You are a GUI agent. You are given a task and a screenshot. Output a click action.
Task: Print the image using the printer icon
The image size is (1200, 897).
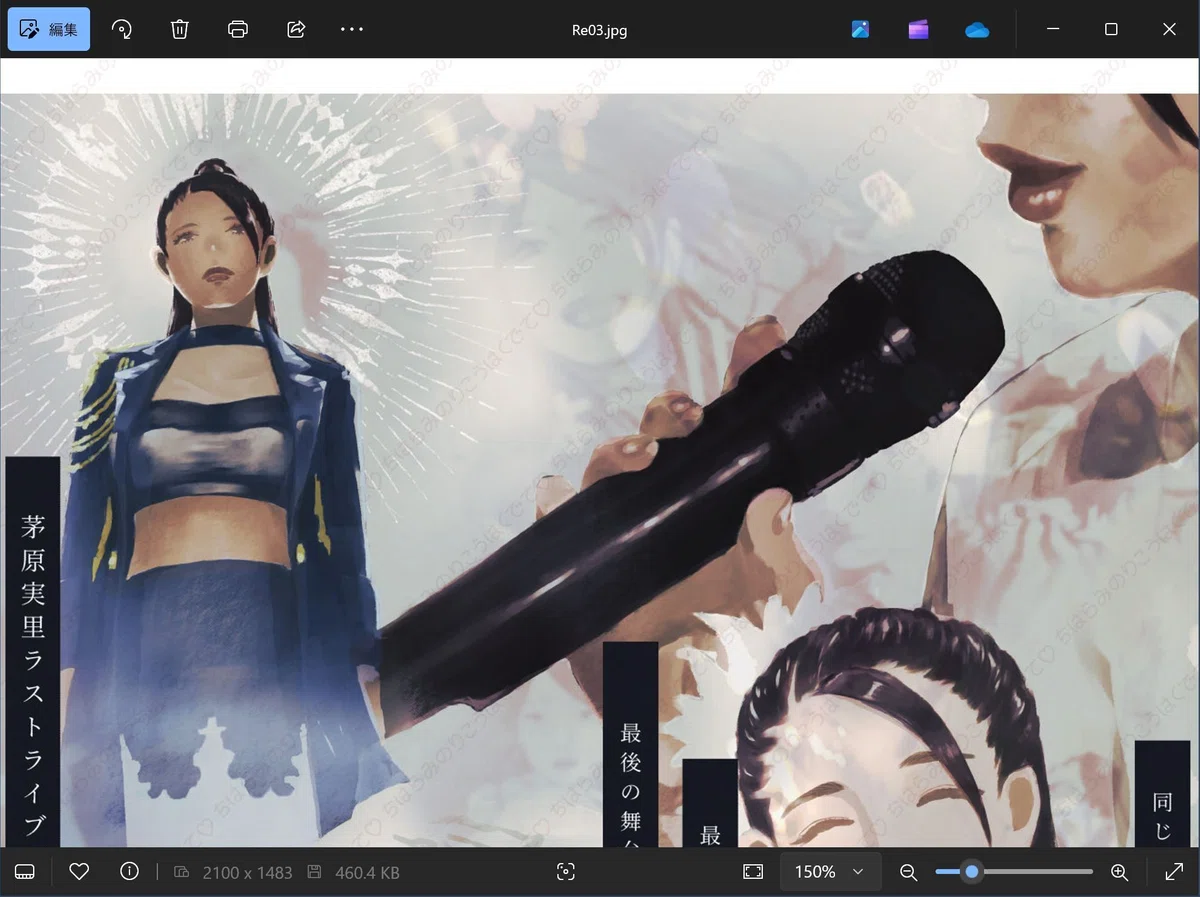[x=238, y=29]
